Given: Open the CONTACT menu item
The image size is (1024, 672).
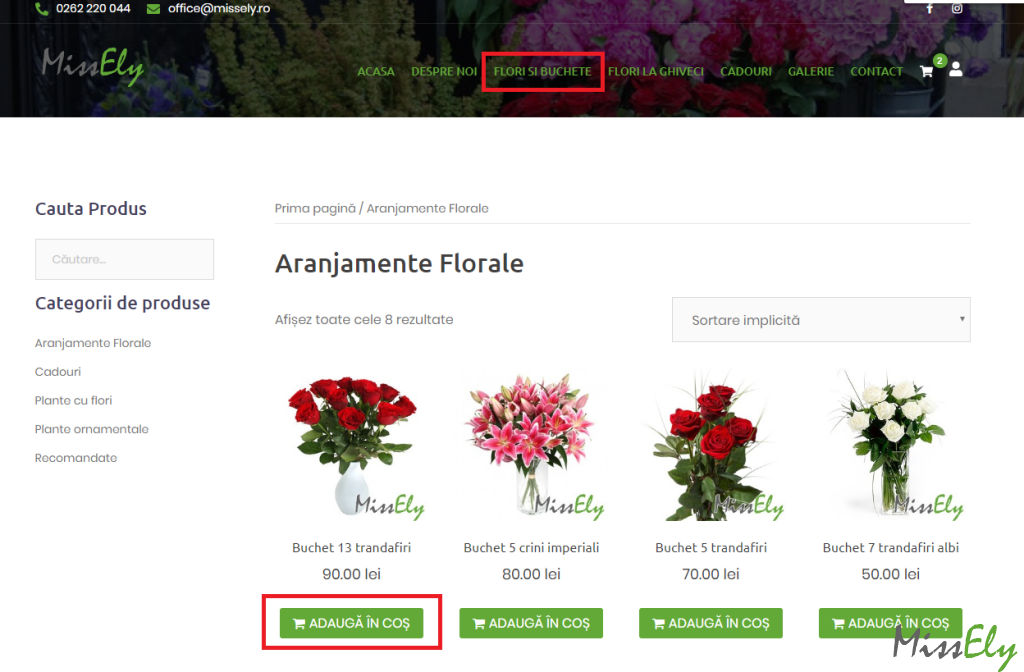Looking at the screenshot, I should 876,71.
